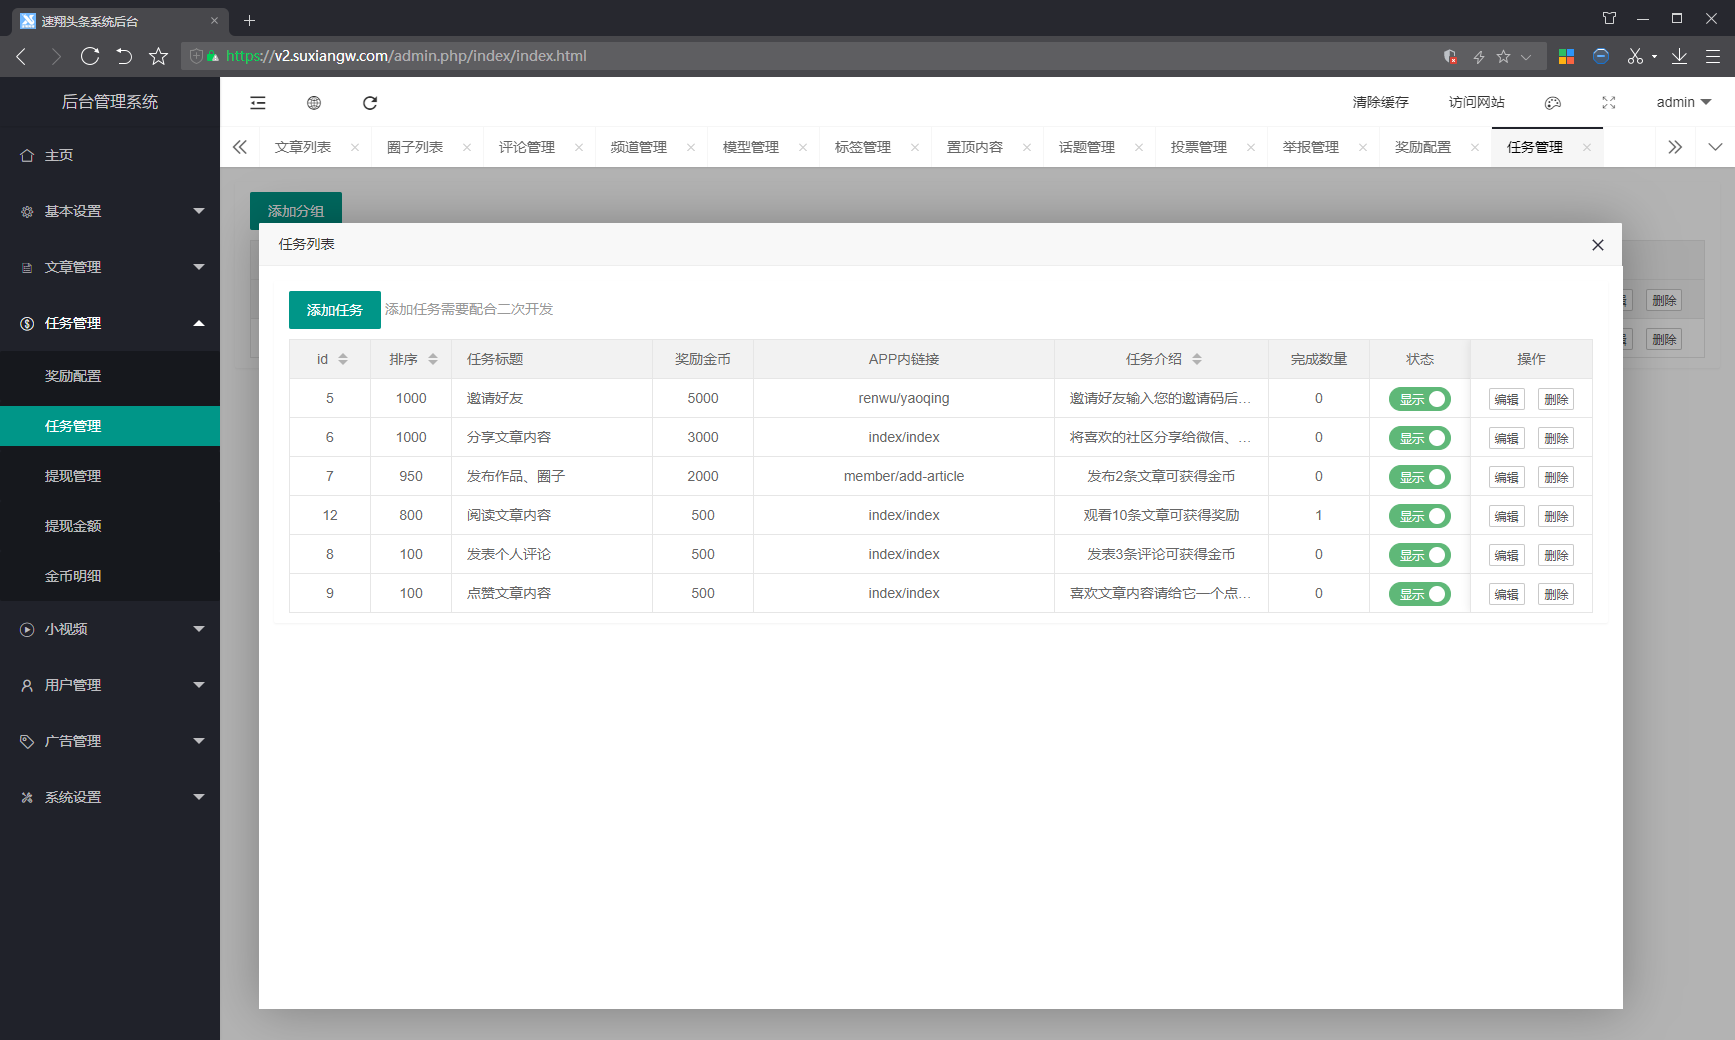Expand the 系统设置 sidebar menu
The width and height of the screenshot is (1735, 1040).
[110, 797]
